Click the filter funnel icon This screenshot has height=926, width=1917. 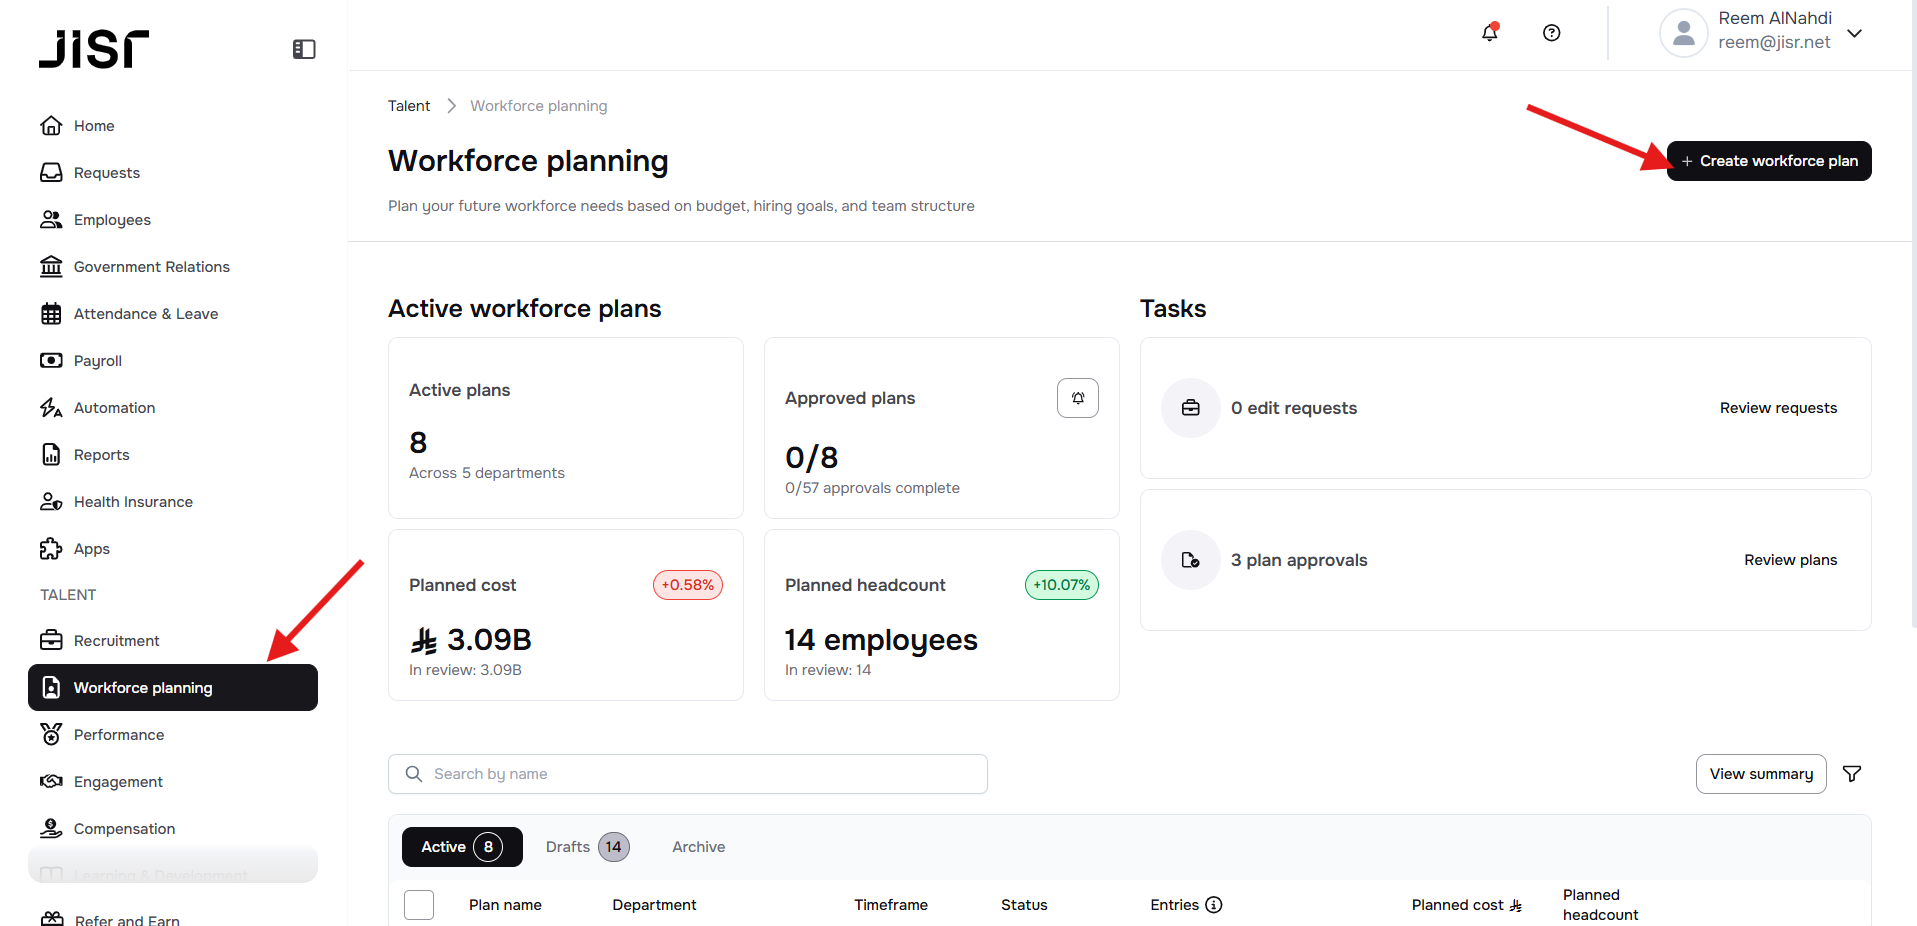tap(1851, 774)
